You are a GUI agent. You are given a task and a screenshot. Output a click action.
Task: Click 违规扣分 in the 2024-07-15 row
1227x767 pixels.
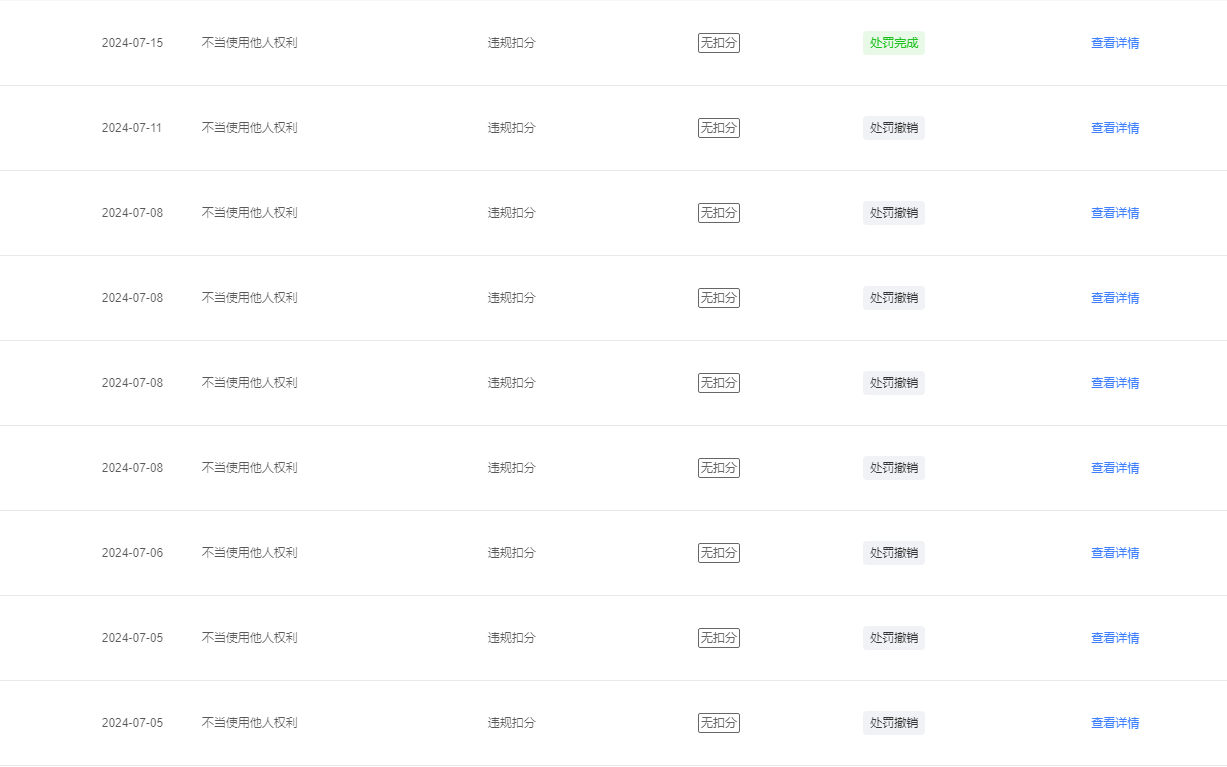click(512, 43)
